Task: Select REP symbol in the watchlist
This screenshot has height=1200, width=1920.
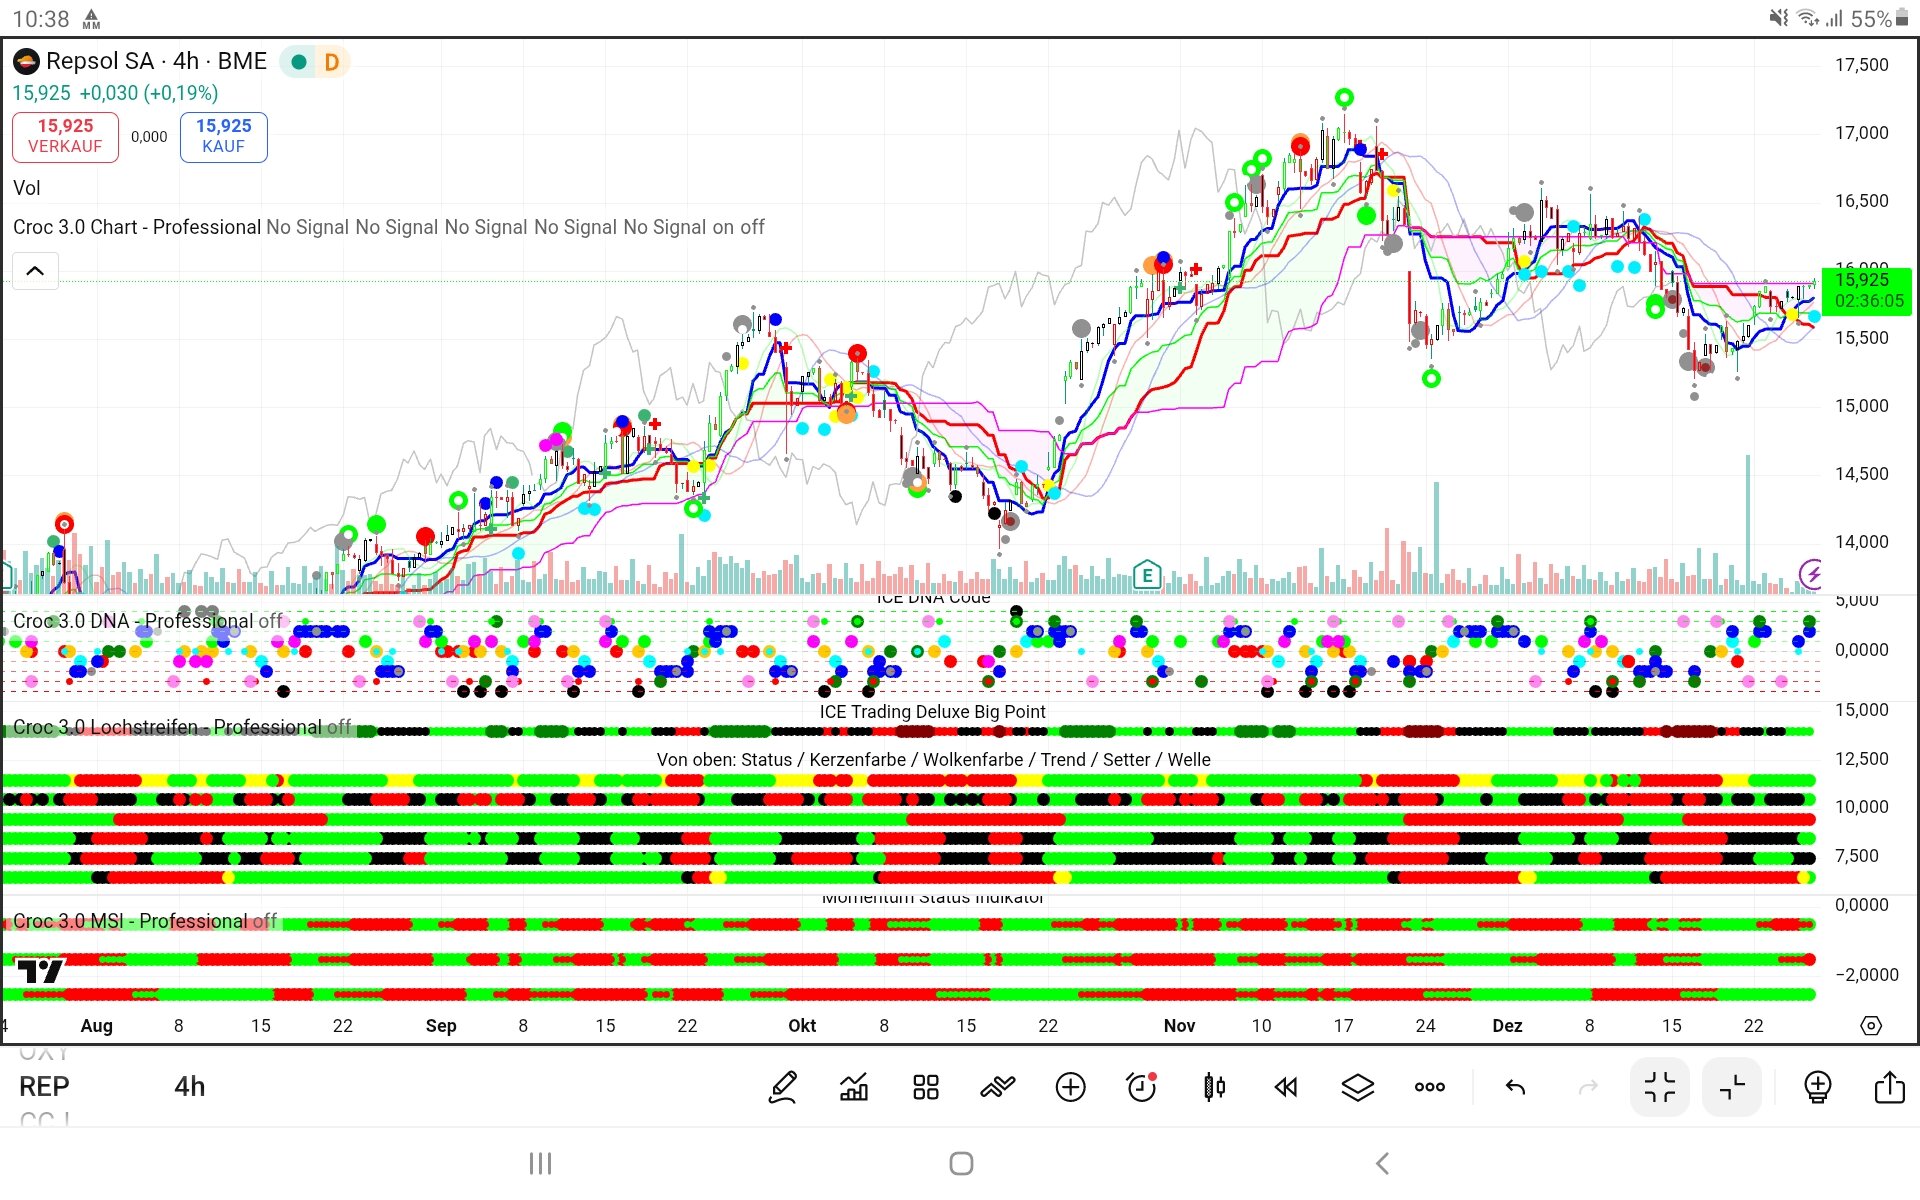Action: pyautogui.click(x=44, y=1087)
